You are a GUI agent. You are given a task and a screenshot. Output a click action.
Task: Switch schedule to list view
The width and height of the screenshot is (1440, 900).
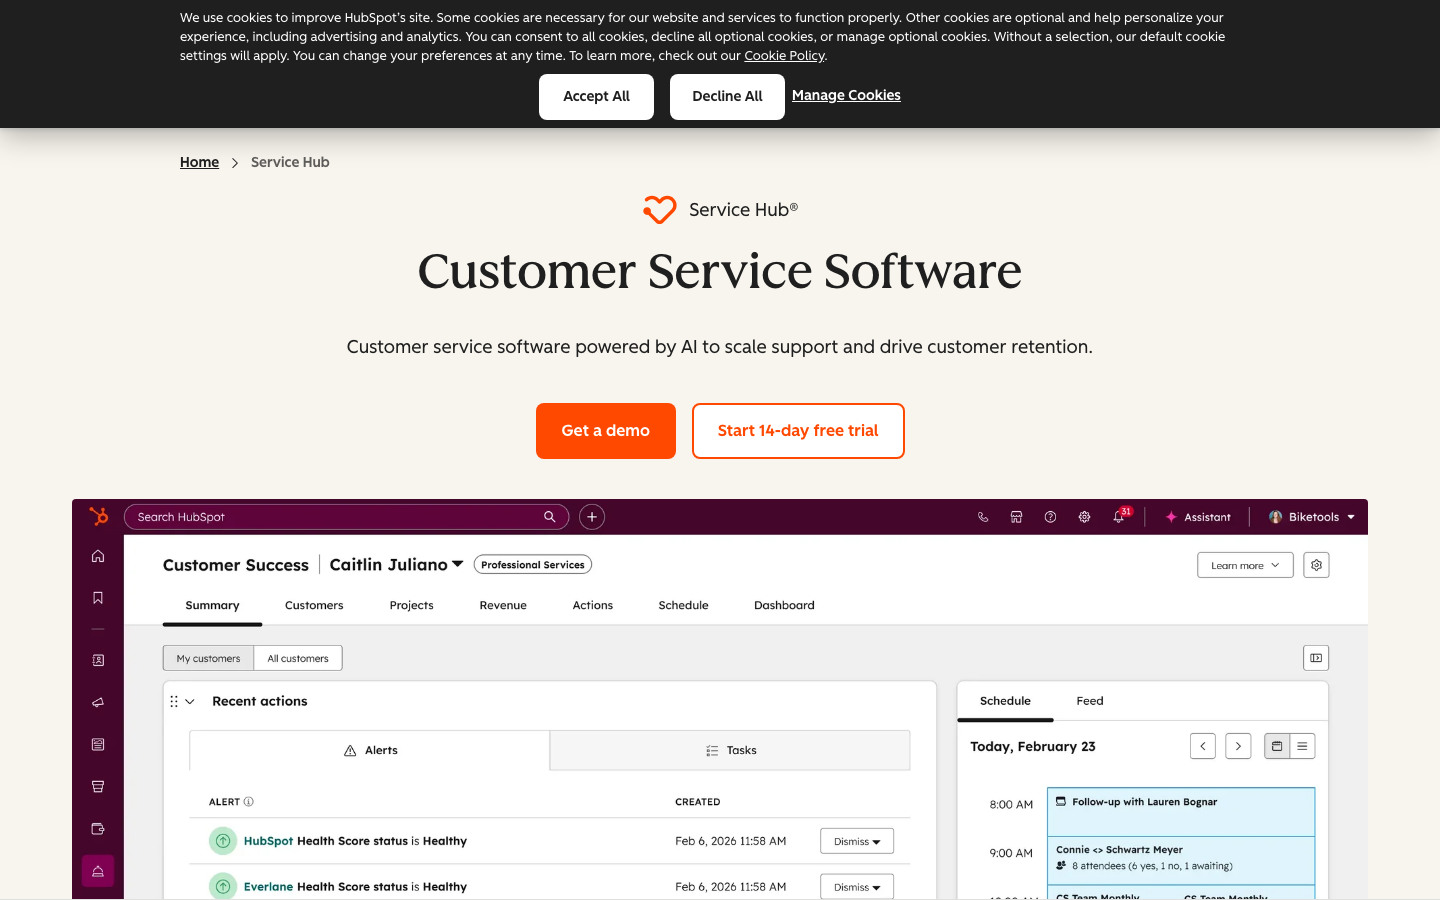tap(1302, 746)
